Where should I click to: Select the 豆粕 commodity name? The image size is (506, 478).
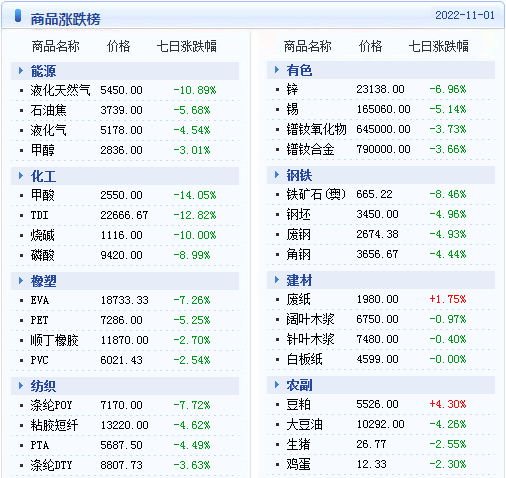tap(298, 404)
